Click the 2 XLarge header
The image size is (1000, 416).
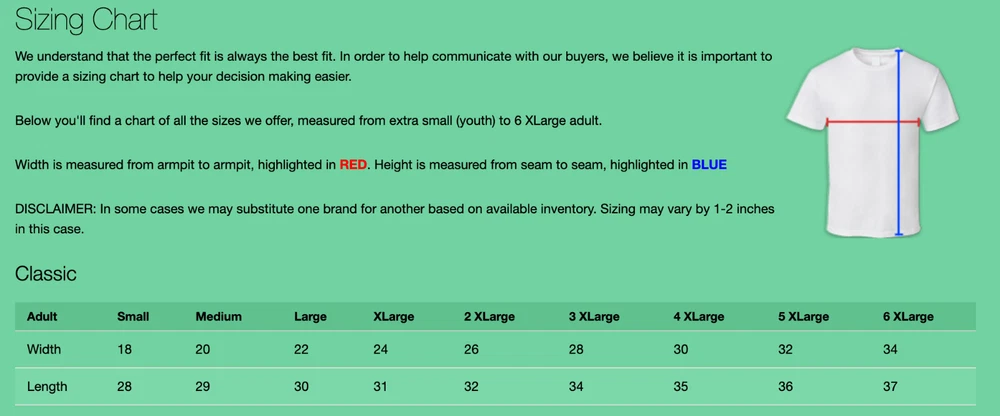point(489,317)
